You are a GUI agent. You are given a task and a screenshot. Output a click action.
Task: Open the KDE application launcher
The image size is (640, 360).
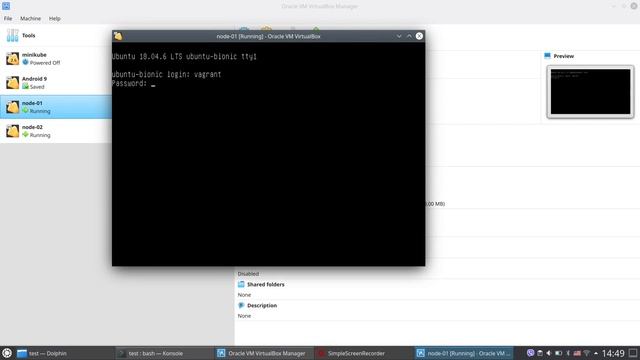(7, 353)
